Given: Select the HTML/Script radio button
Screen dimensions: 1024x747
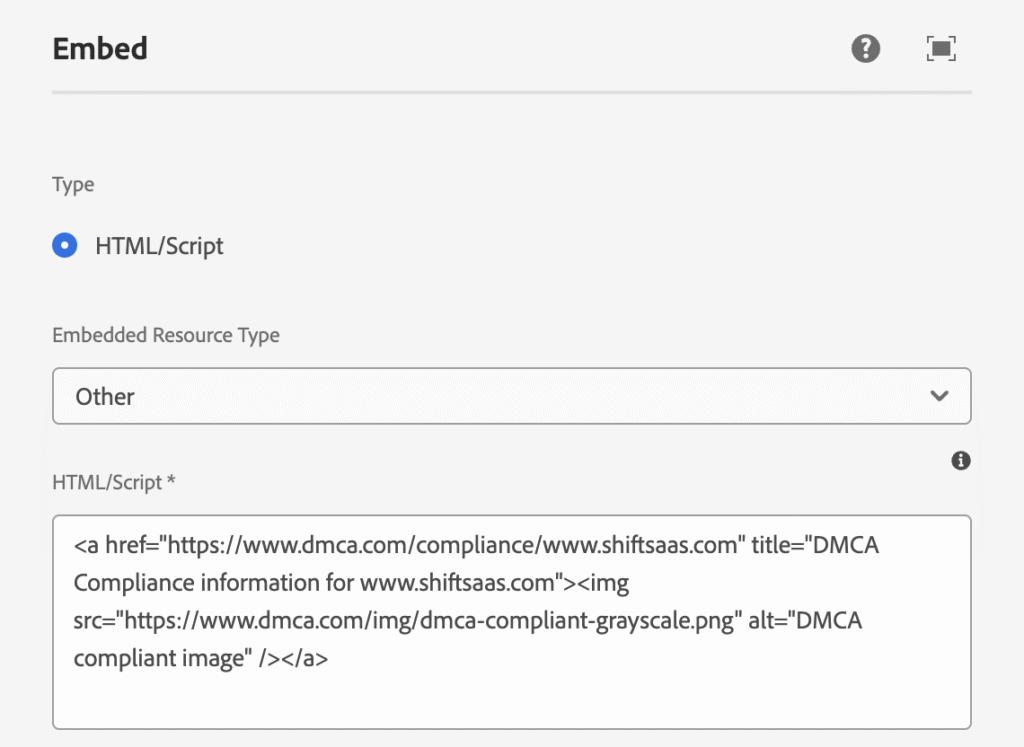Looking at the screenshot, I should (65, 245).
